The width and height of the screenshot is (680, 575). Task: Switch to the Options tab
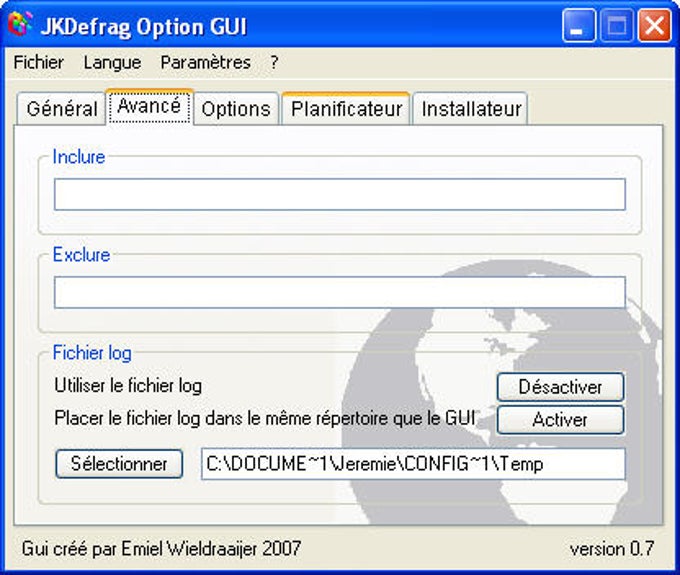pyautogui.click(x=236, y=109)
